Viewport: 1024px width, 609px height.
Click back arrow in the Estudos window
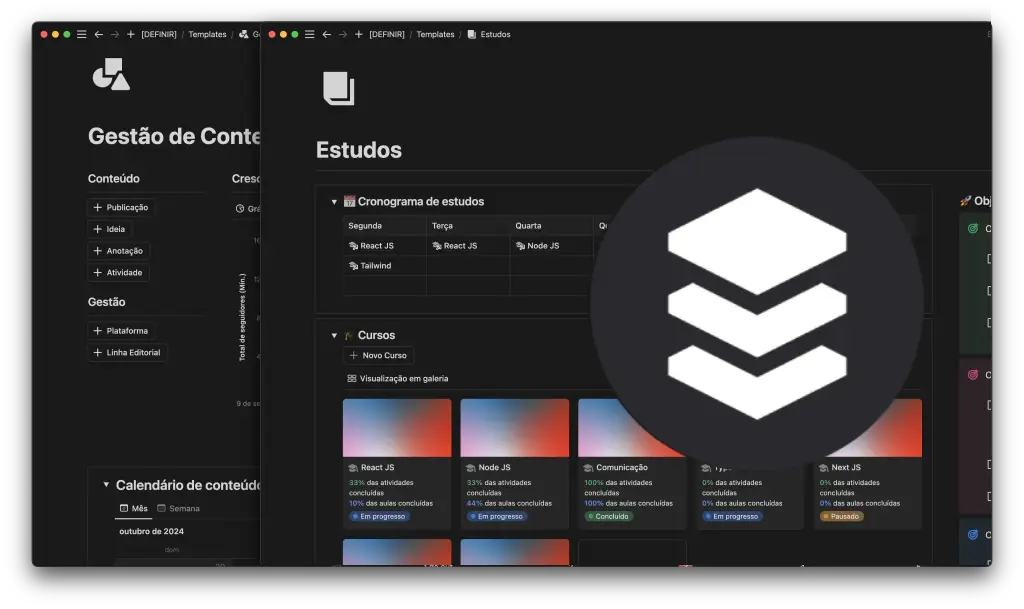click(327, 34)
